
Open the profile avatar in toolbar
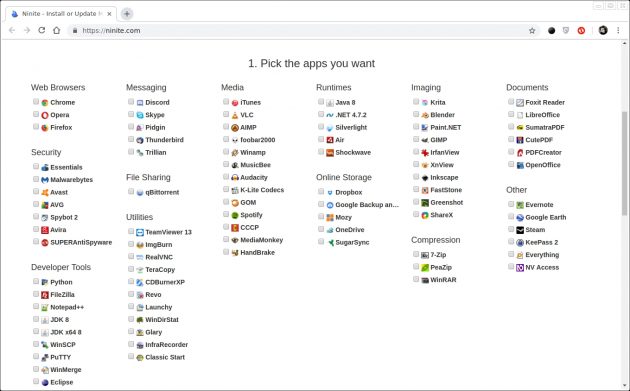pyautogui.click(x=603, y=31)
